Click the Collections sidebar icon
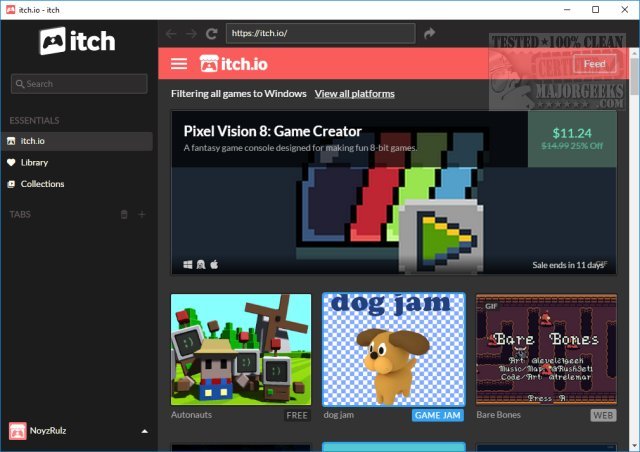Viewport: 640px width, 452px height. pos(11,184)
